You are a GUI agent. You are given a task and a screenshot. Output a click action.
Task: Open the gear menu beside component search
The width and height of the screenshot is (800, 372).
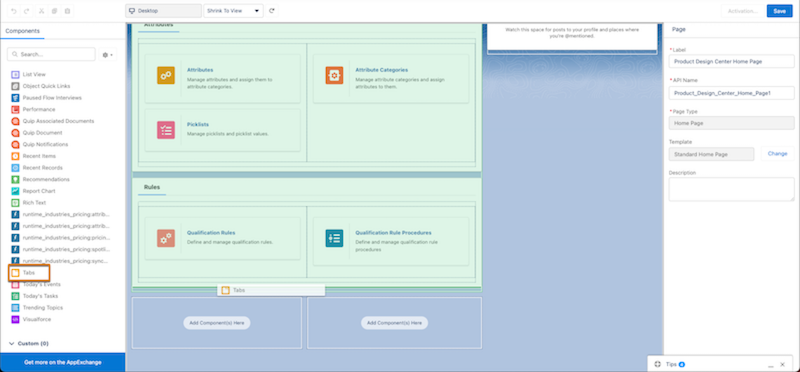(108, 55)
